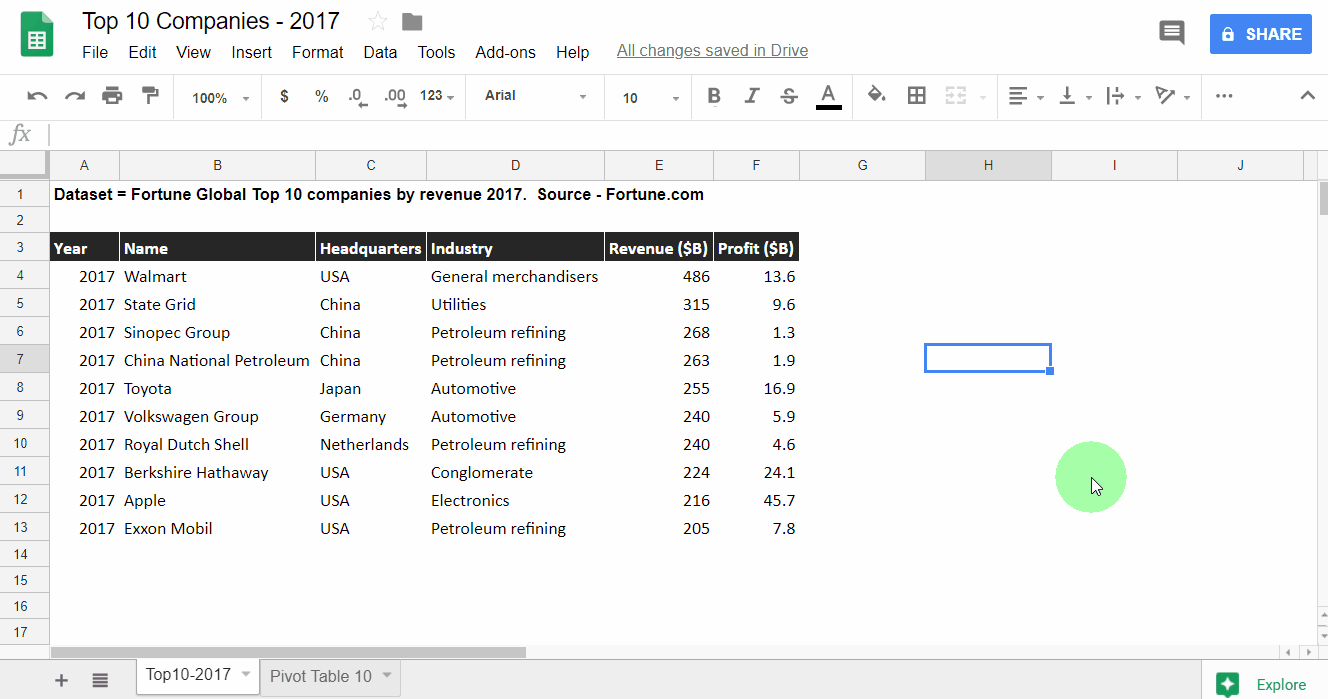Viewport: 1328px width, 699px height.
Task: Print the spreadsheet using printer icon
Action: tap(112, 96)
